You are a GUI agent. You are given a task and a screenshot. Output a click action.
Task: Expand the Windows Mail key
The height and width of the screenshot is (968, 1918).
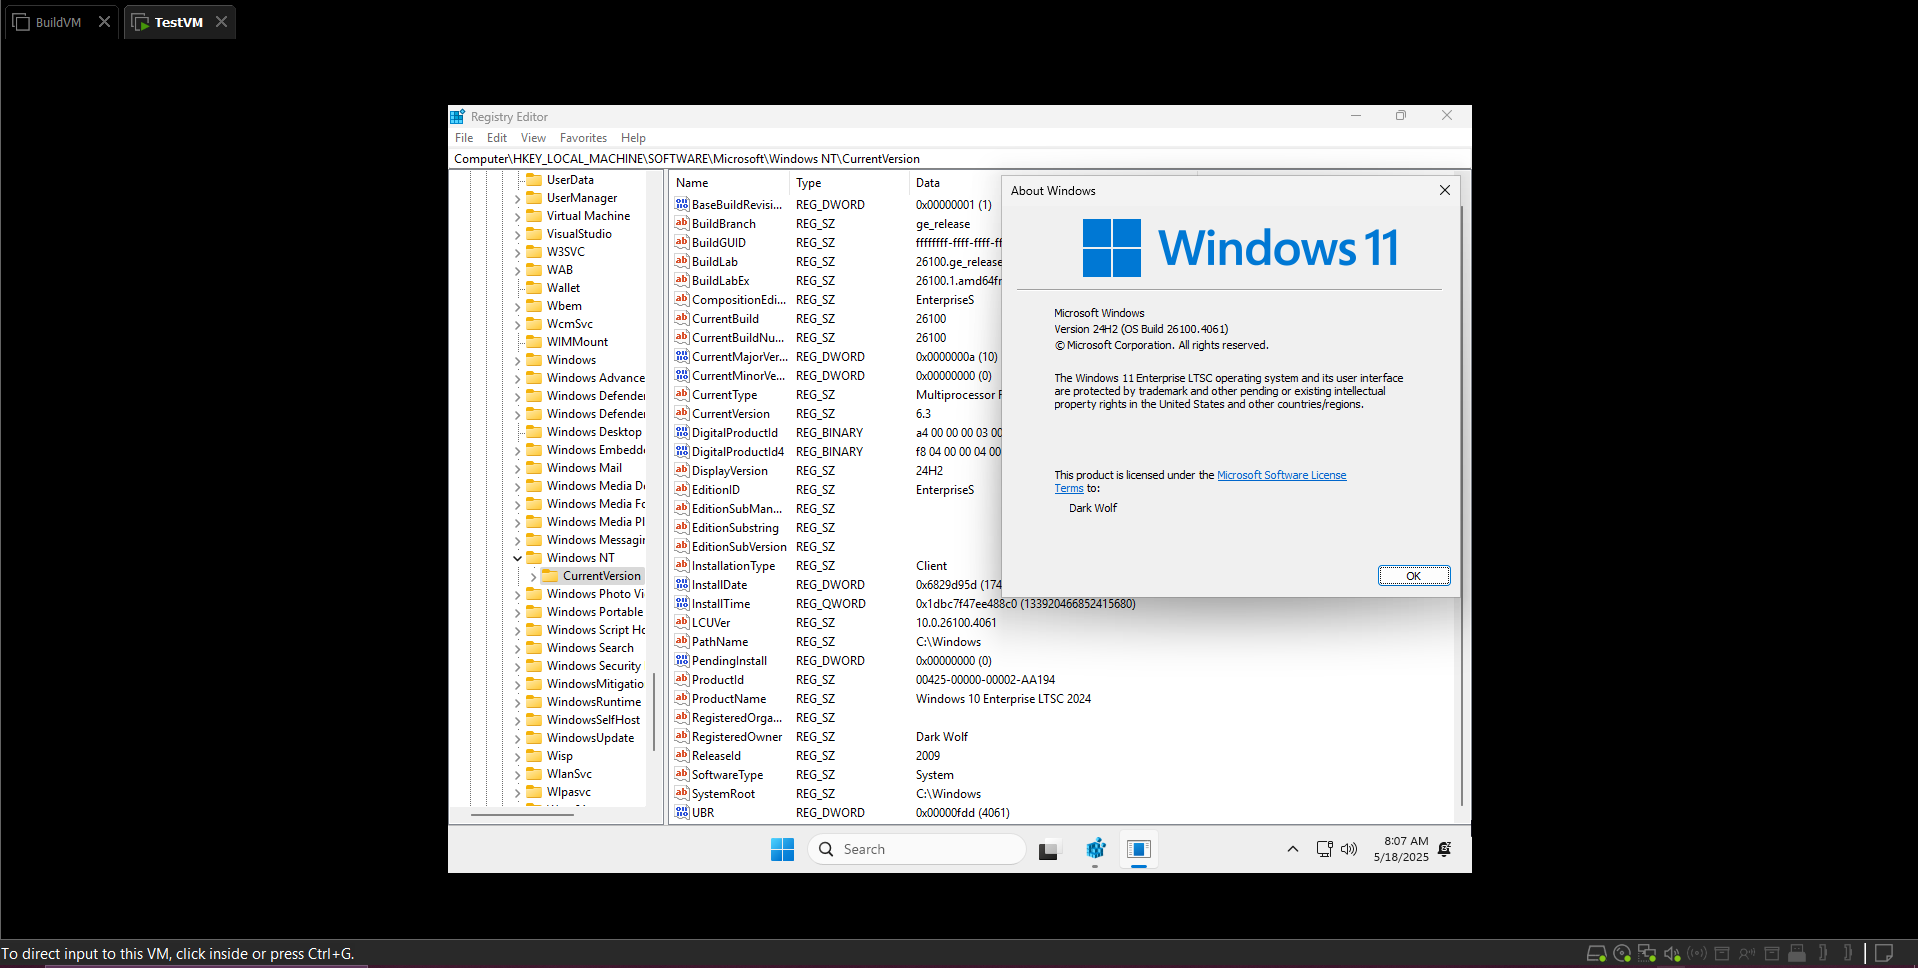click(517, 468)
